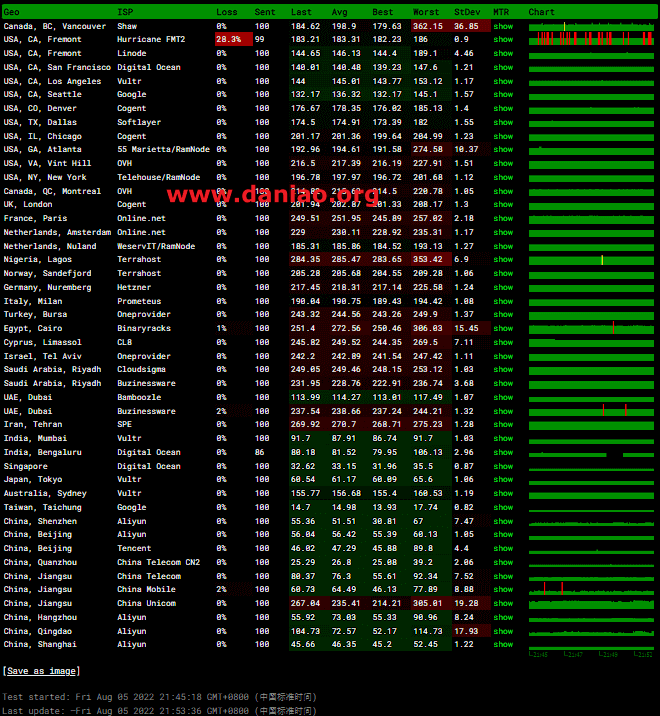Click show for Singapore Digital Ocean

pos(503,466)
